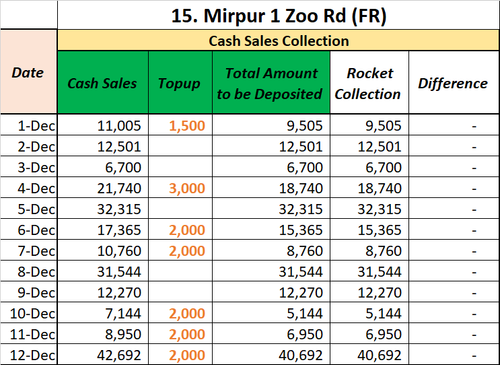Click the 2,000 topup for 7-Dec

point(180,250)
